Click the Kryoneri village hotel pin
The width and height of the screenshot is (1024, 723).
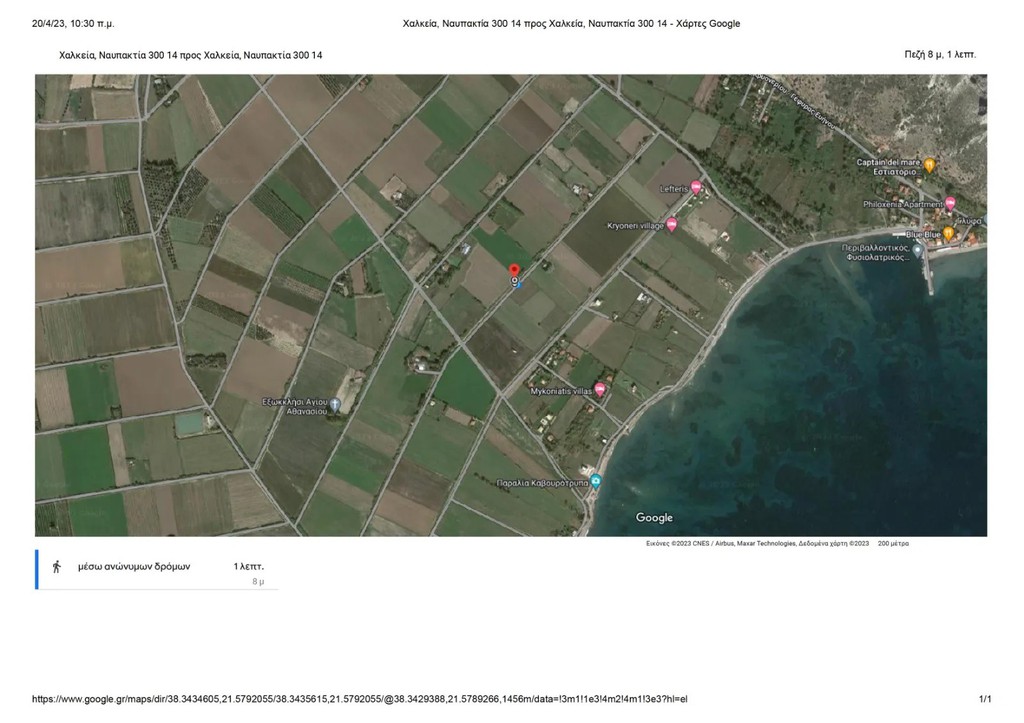click(671, 225)
